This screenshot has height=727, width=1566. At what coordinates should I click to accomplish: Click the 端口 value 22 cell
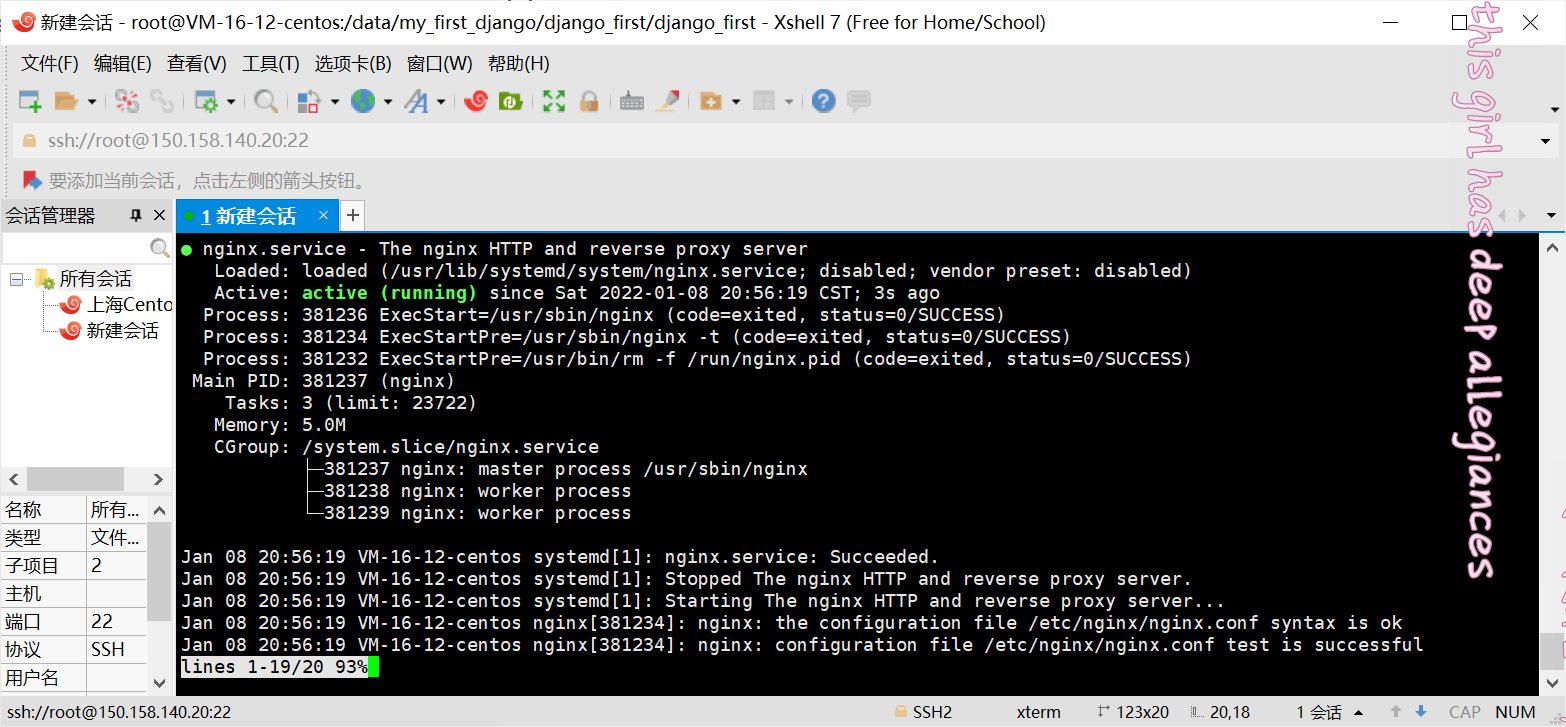[x=116, y=621]
